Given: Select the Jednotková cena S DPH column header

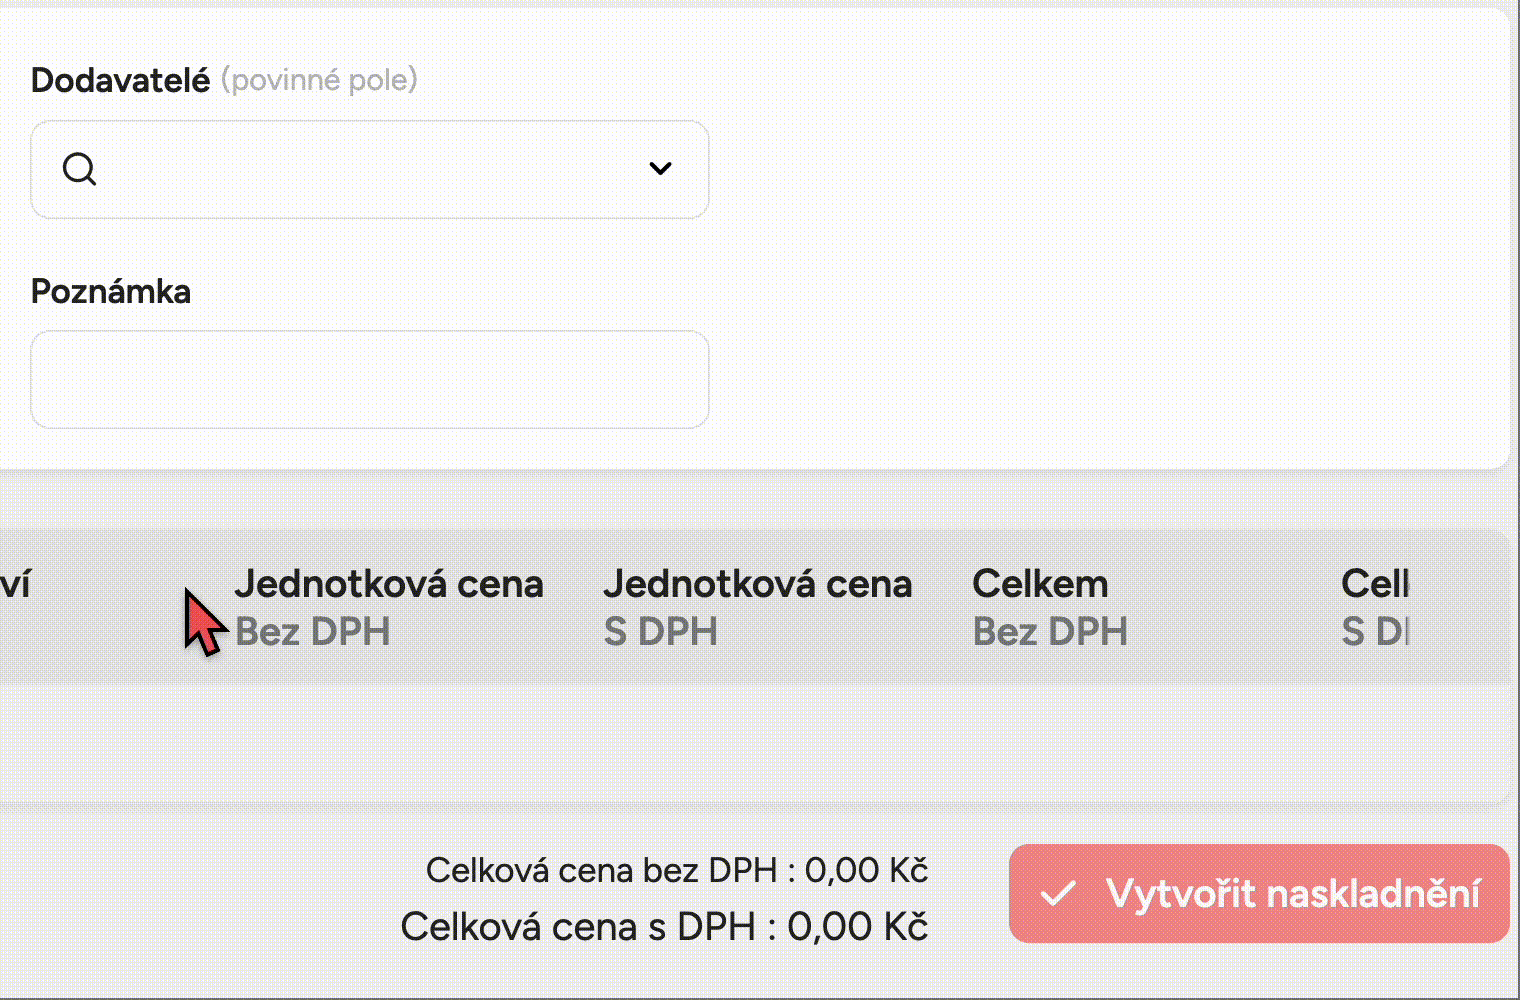Looking at the screenshot, I should point(757,606).
